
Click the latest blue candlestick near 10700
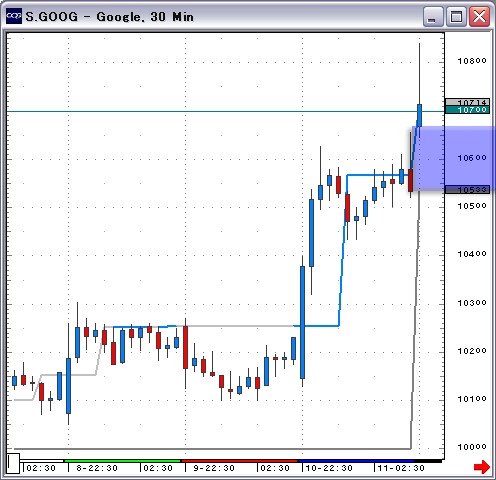(419, 115)
